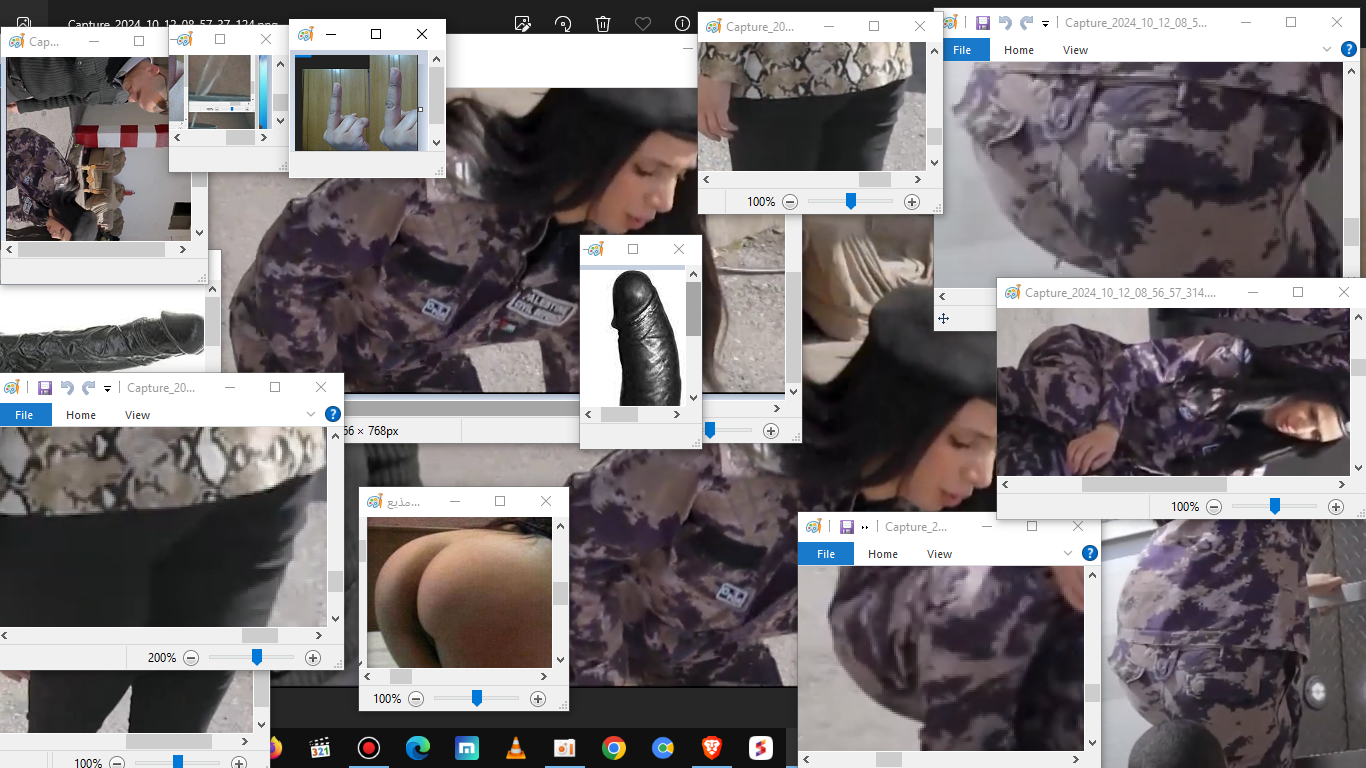Image resolution: width=1366 pixels, height=768 pixels.
Task: Expand the ribbon chevron in top-right Paint window
Action: click(1328, 49)
